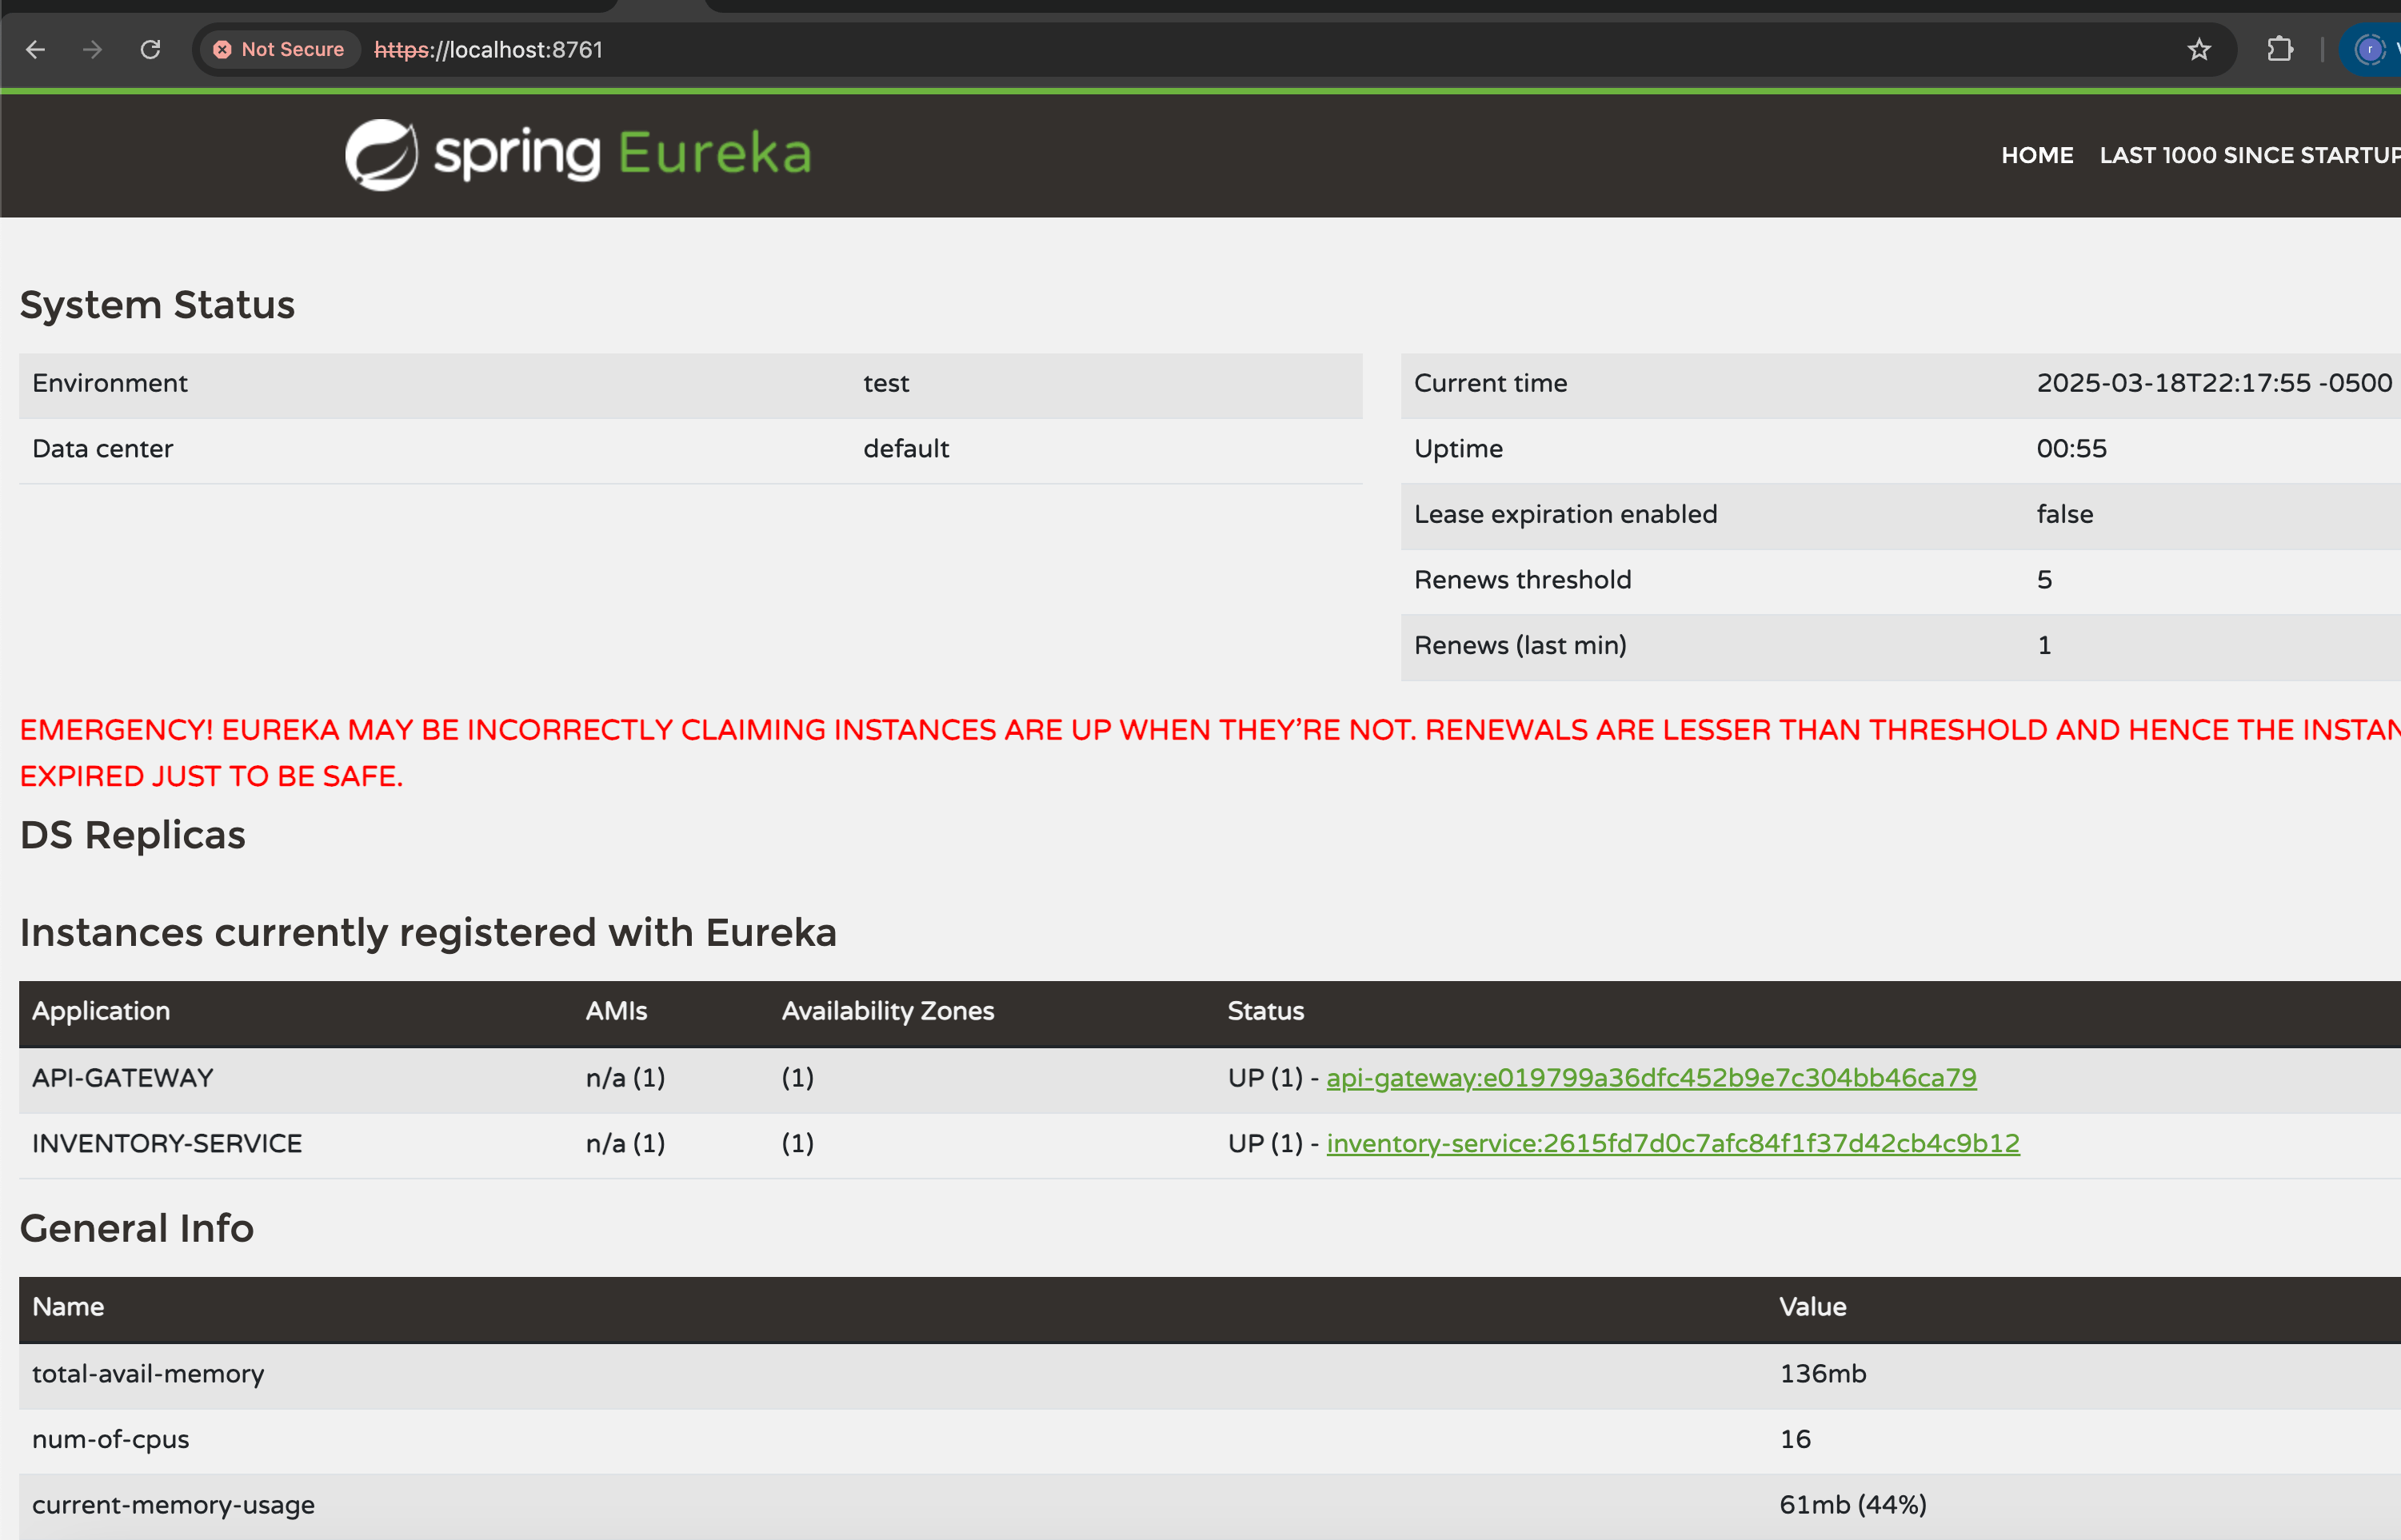Click the Renews (last min) label
Viewport: 2401px width, 1540px height.
click(x=1520, y=645)
